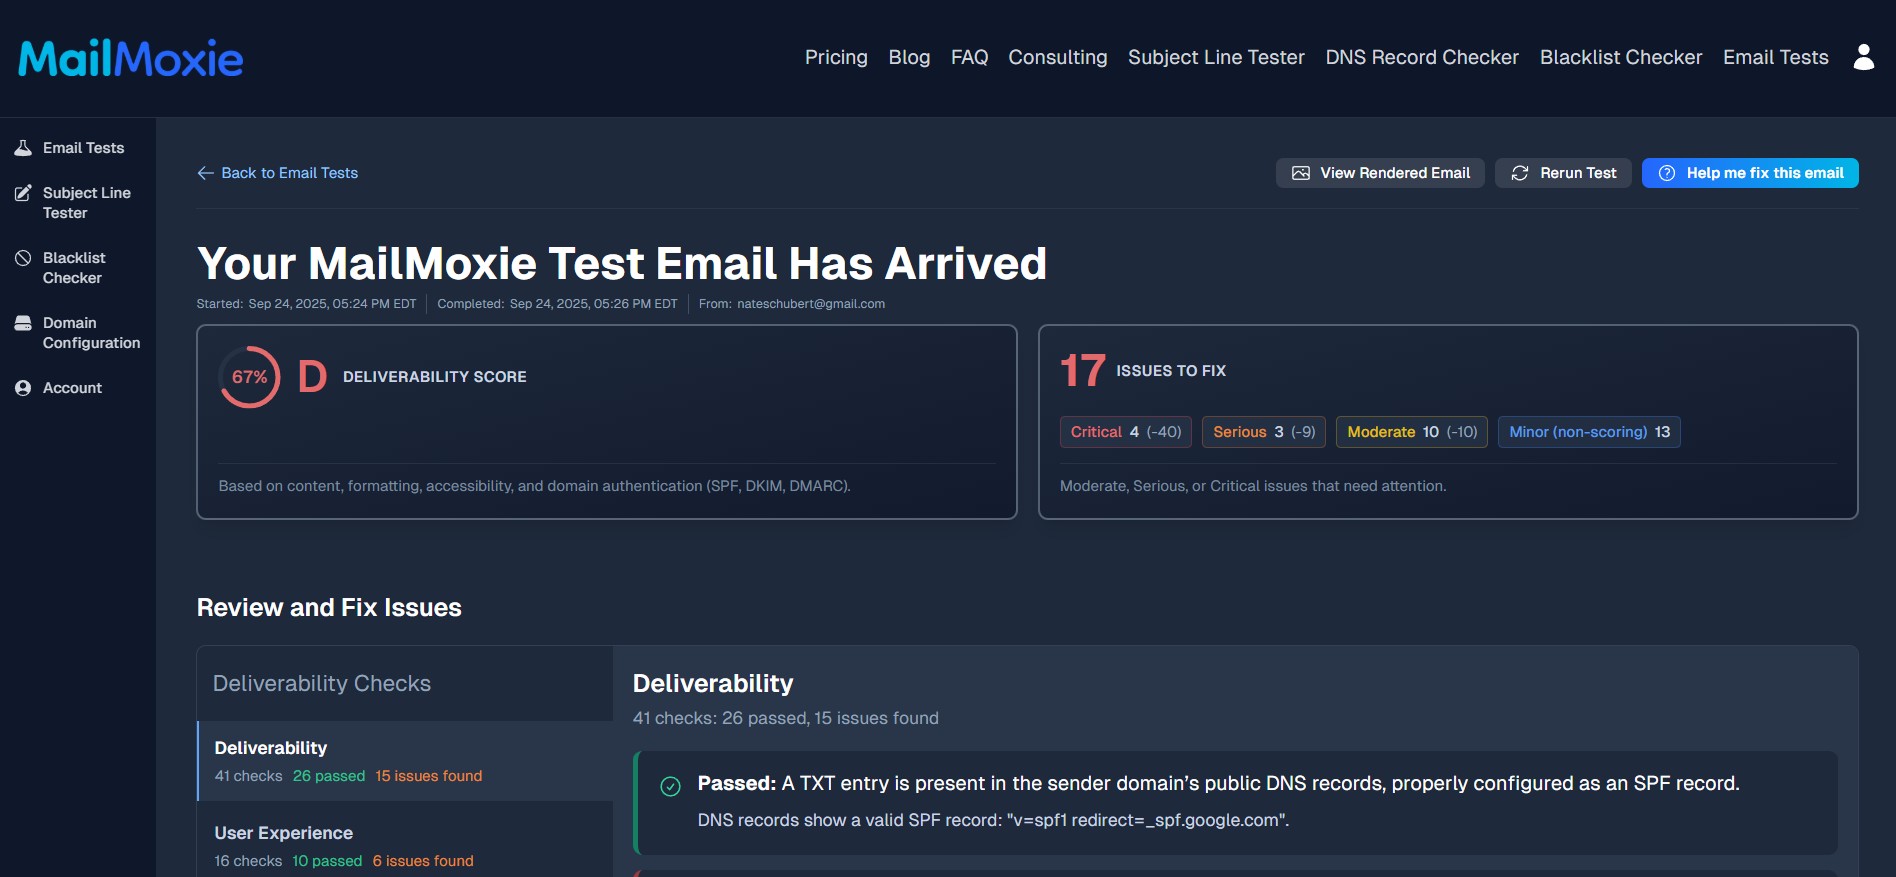Filter by the Minor (non-scoring) 13 badge

coord(1589,432)
